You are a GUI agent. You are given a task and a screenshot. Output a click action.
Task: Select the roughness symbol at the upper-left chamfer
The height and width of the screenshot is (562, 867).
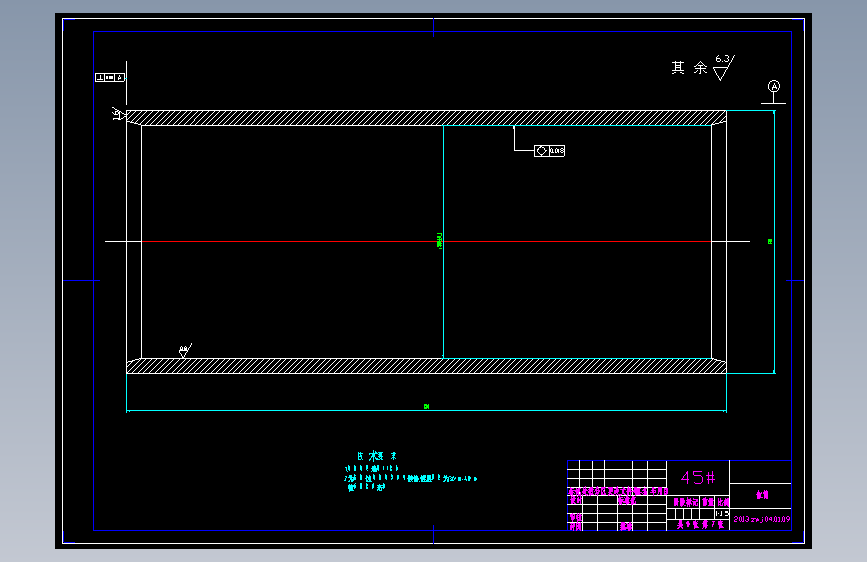tap(118, 114)
